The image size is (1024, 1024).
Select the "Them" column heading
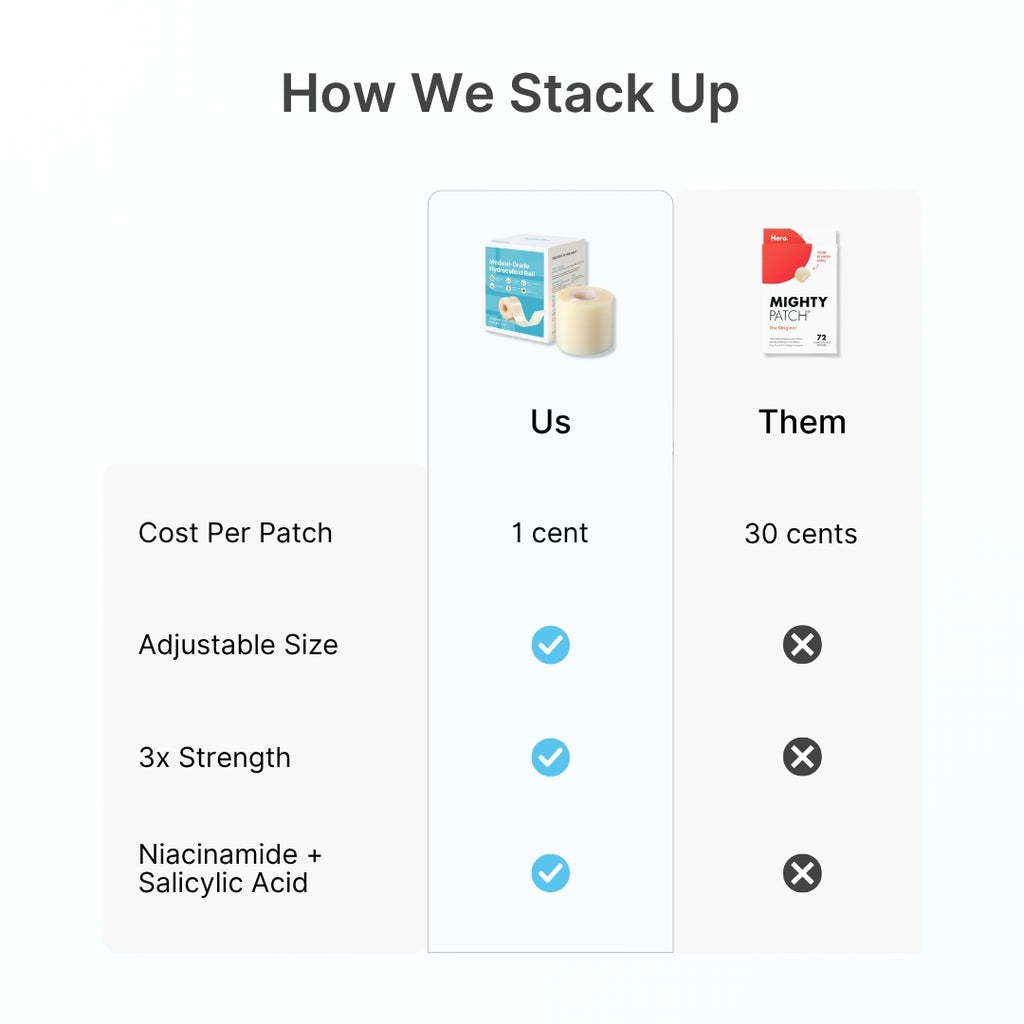tap(802, 422)
